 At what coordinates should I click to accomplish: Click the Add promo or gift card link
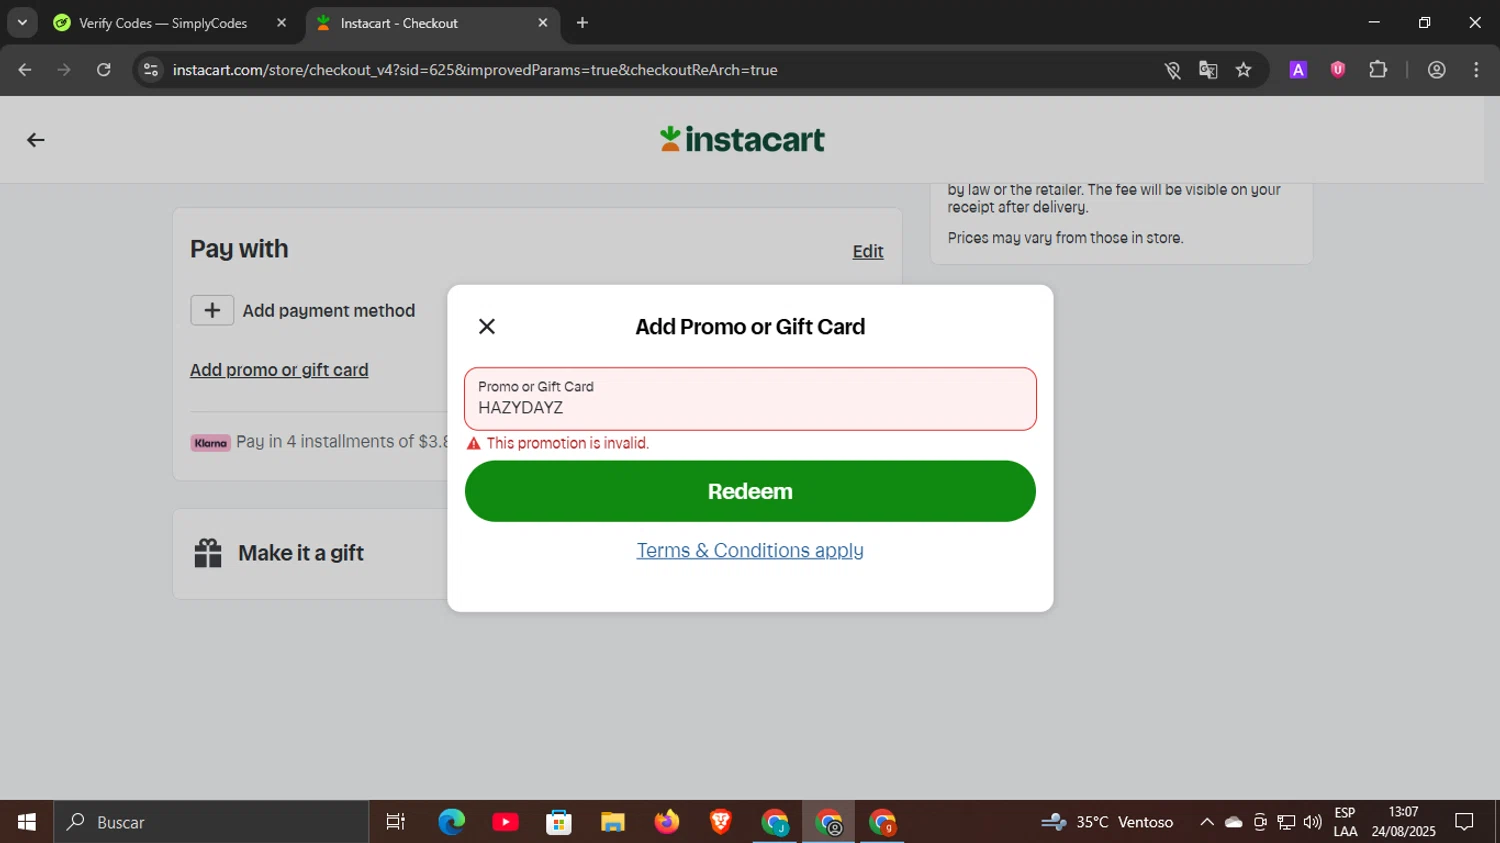coord(279,370)
